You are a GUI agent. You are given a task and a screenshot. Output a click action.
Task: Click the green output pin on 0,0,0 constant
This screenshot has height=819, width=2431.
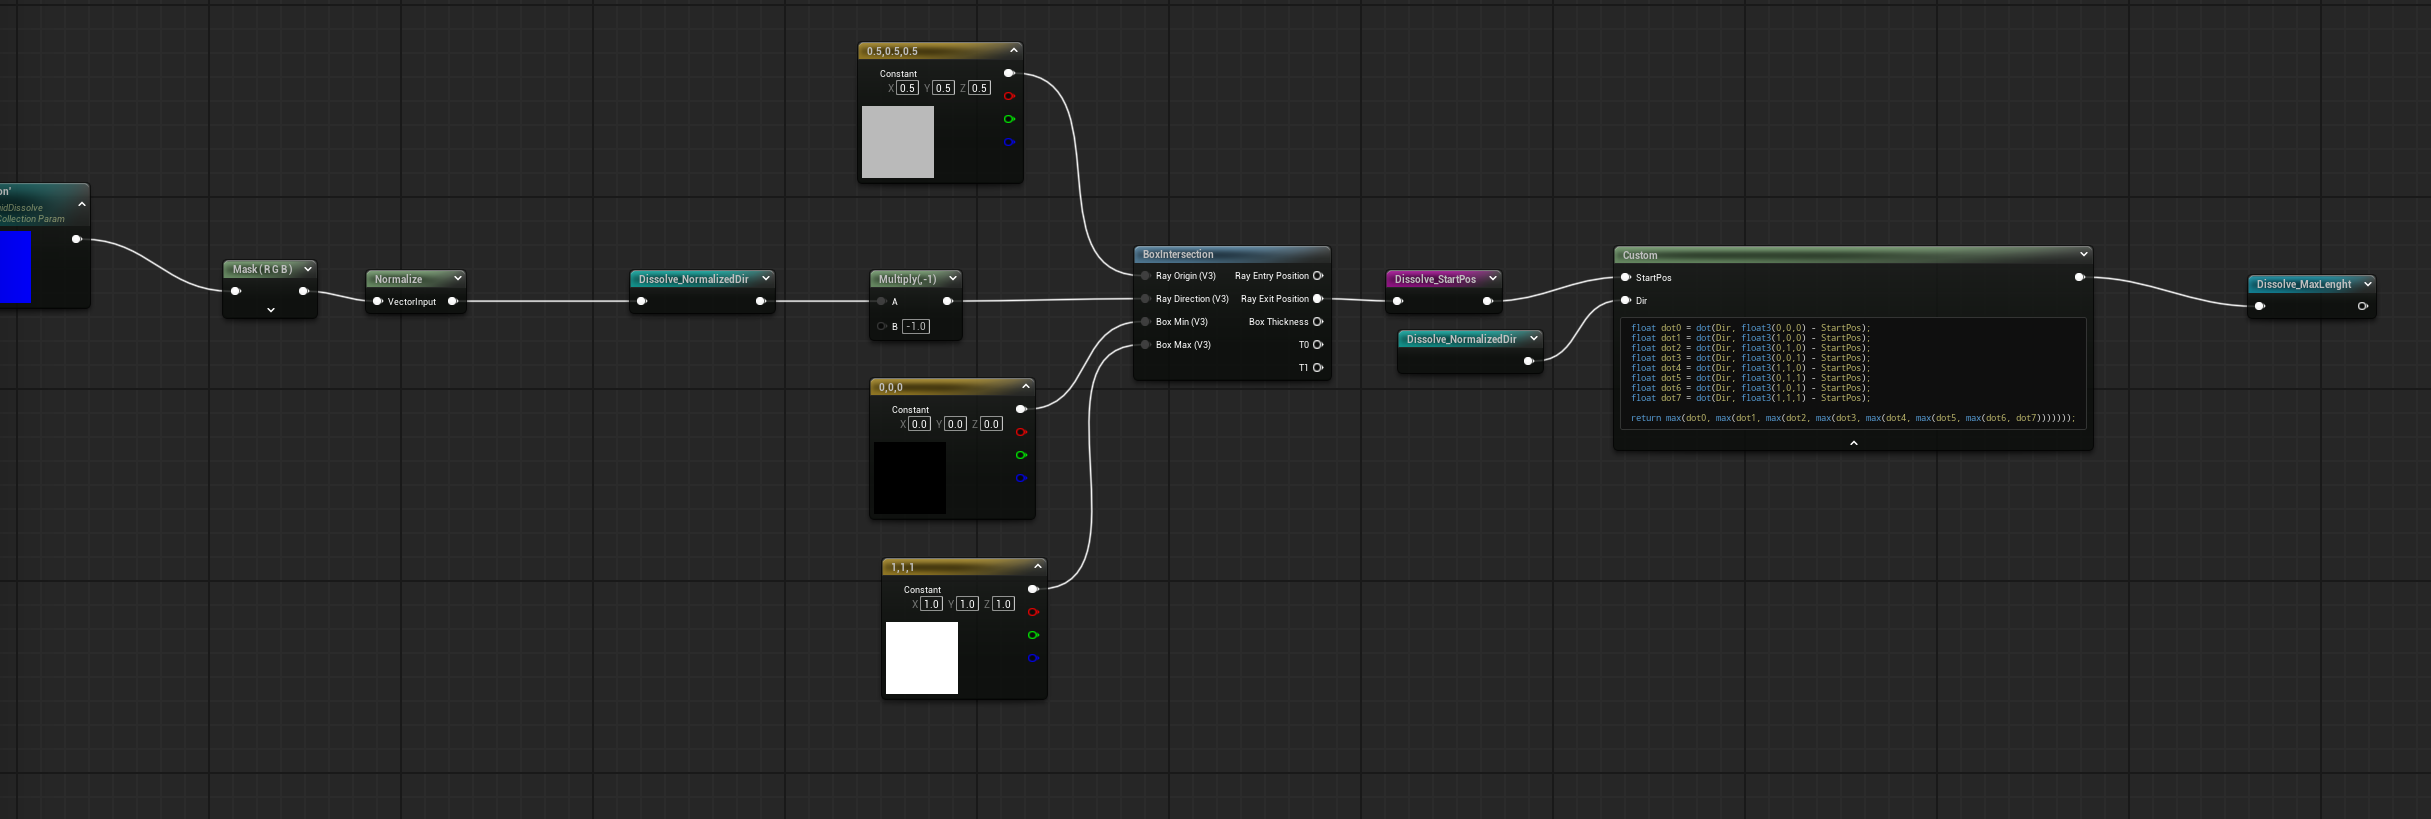click(x=1021, y=455)
